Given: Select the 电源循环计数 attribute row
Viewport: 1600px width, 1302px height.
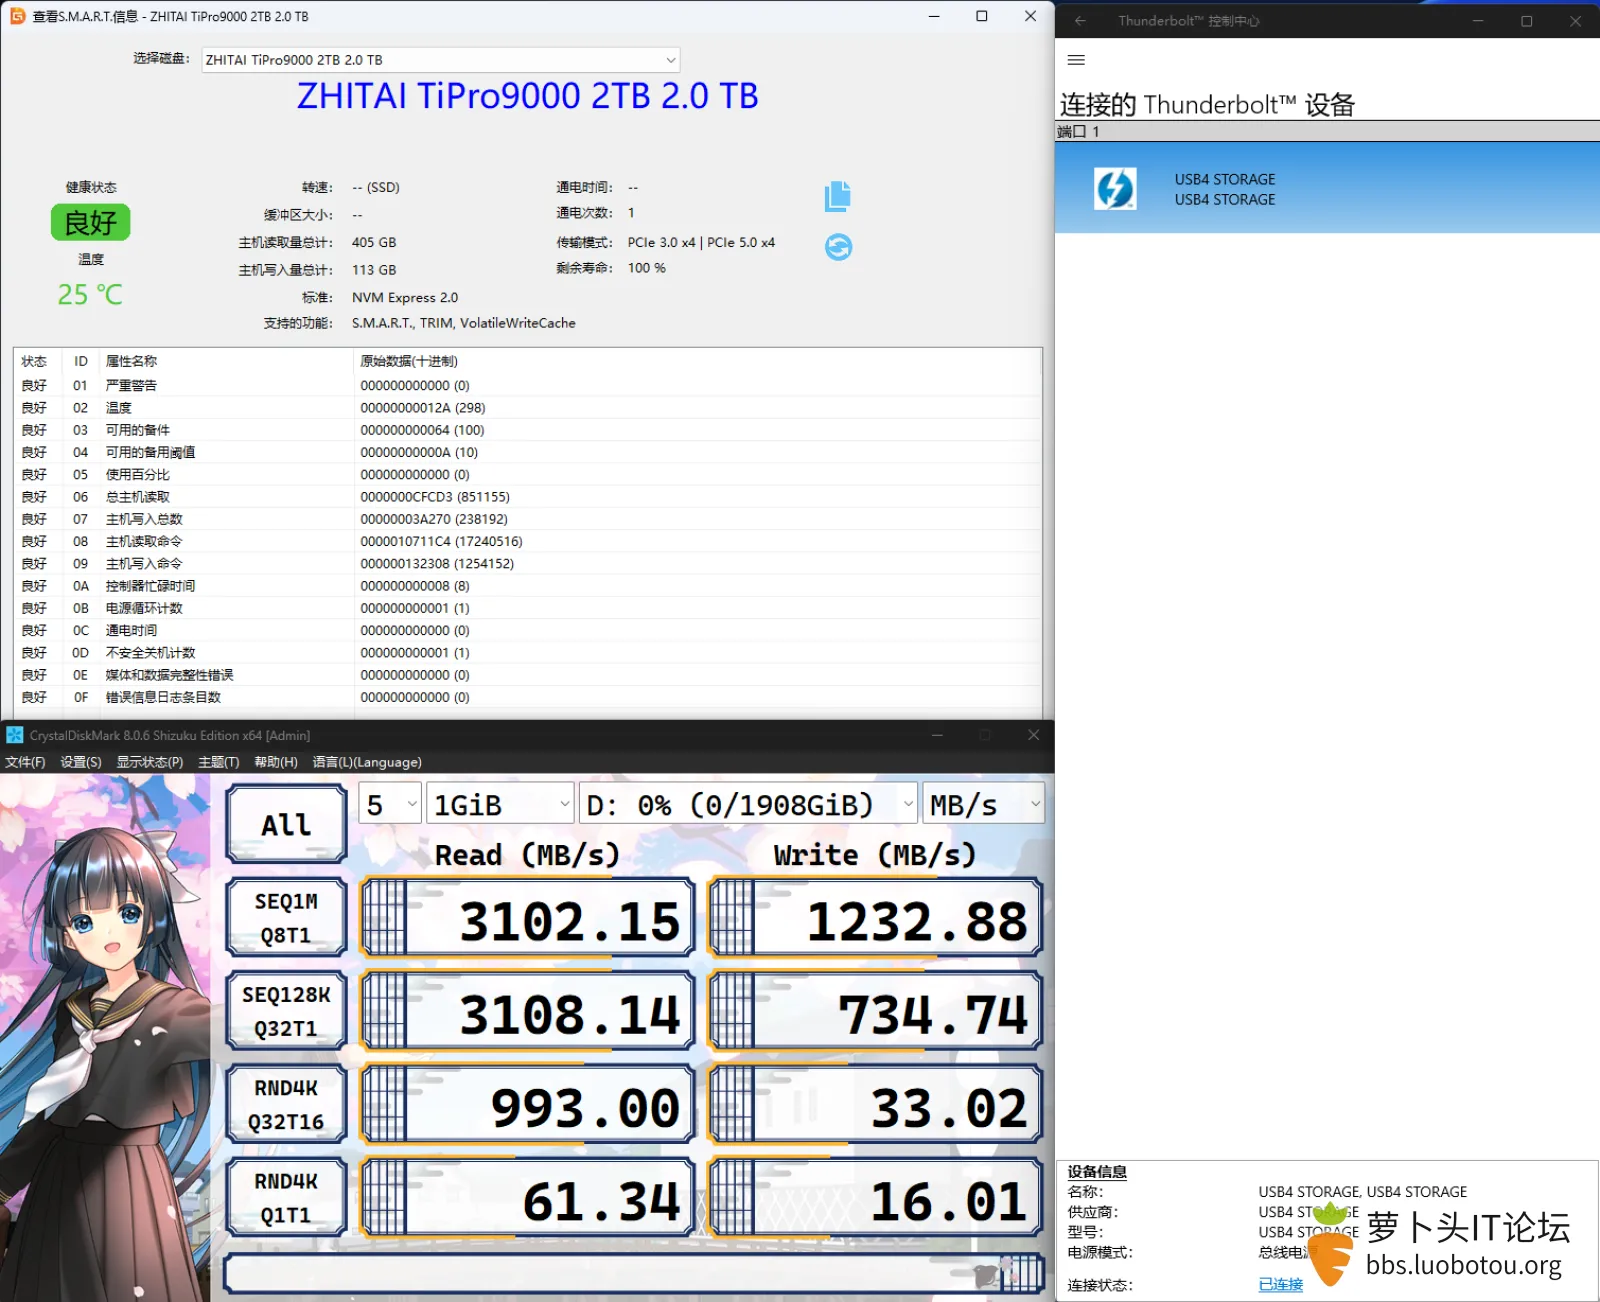Looking at the screenshot, I should (527, 608).
